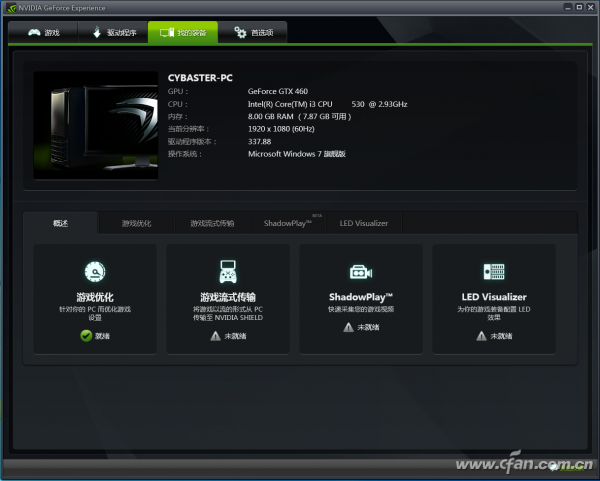This screenshot has width=600, height=481.
Task: Open the 首选项 (Preferences) tab
Action: click(253, 33)
